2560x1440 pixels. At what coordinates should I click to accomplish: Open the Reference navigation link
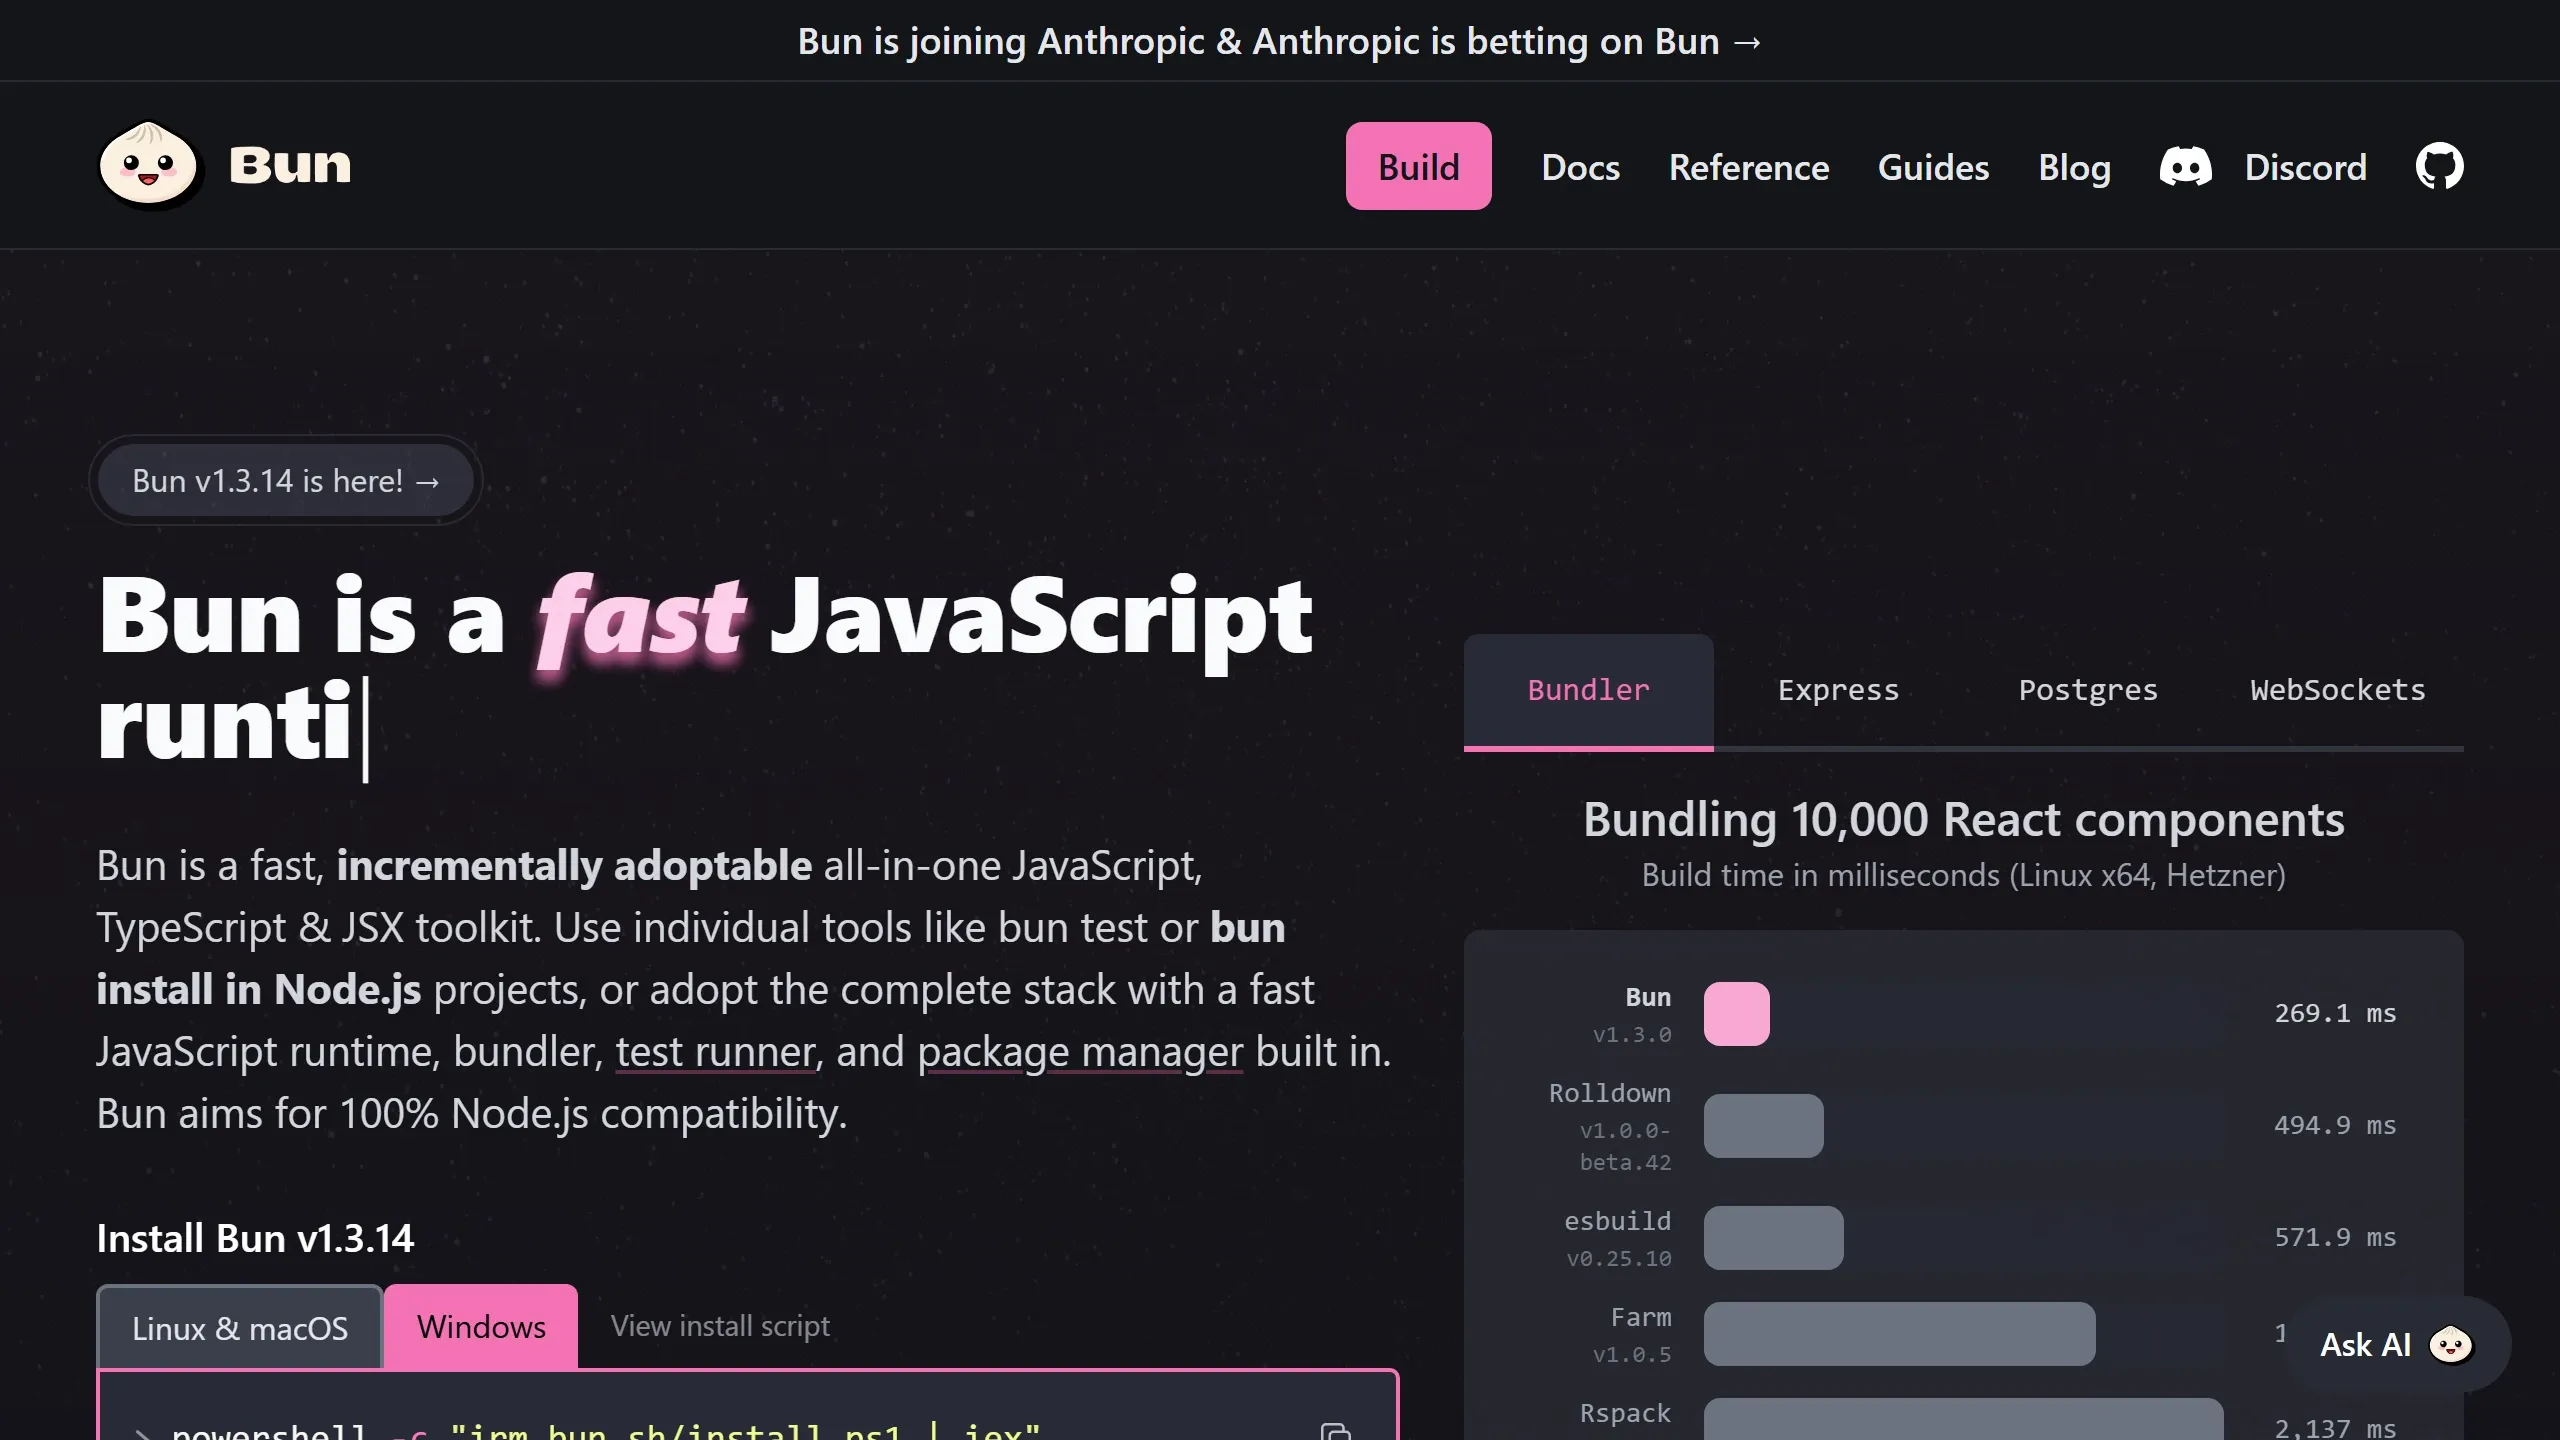coord(1749,167)
